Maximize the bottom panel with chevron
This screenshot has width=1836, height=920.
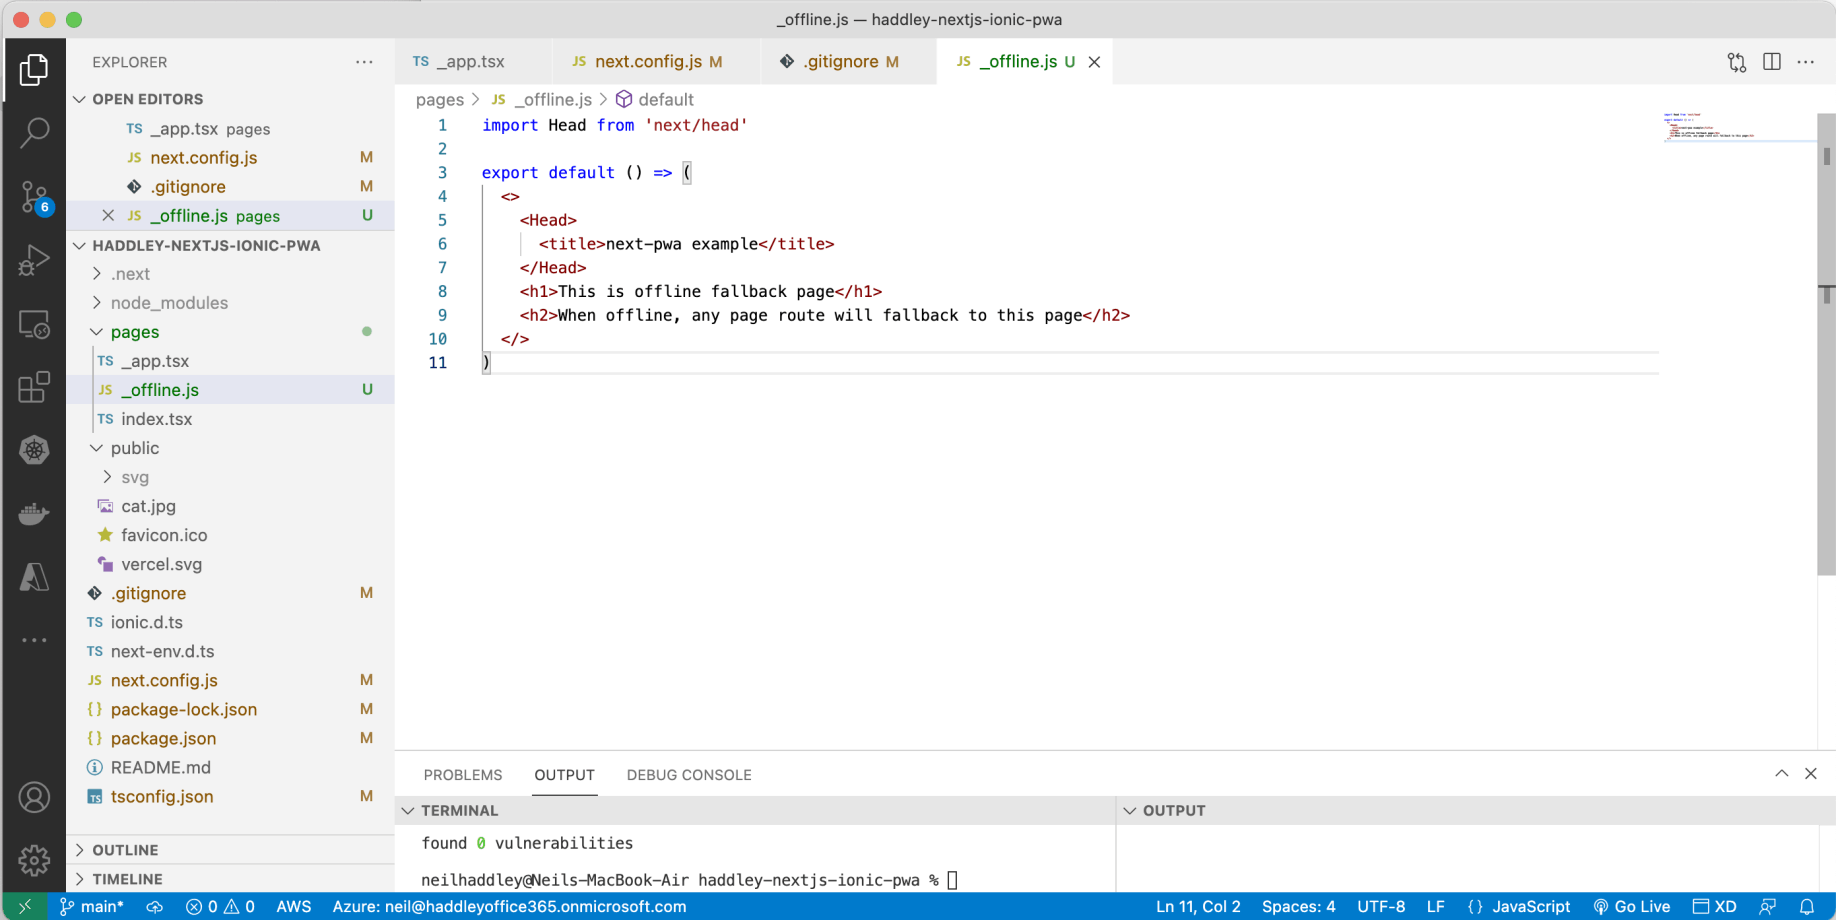[x=1781, y=774]
